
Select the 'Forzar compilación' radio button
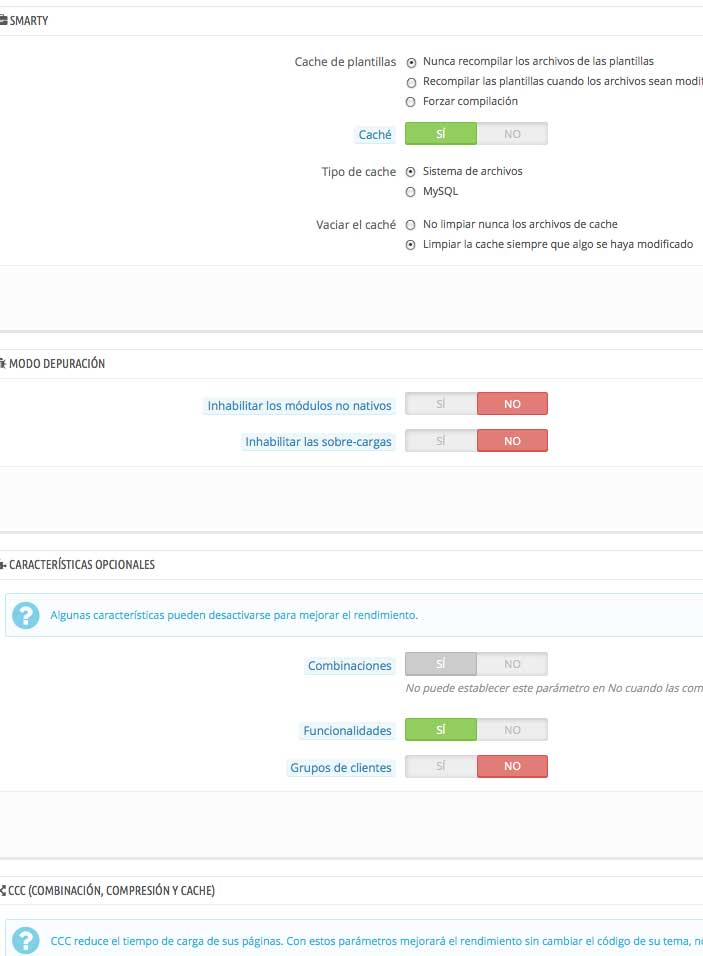click(x=411, y=102)
